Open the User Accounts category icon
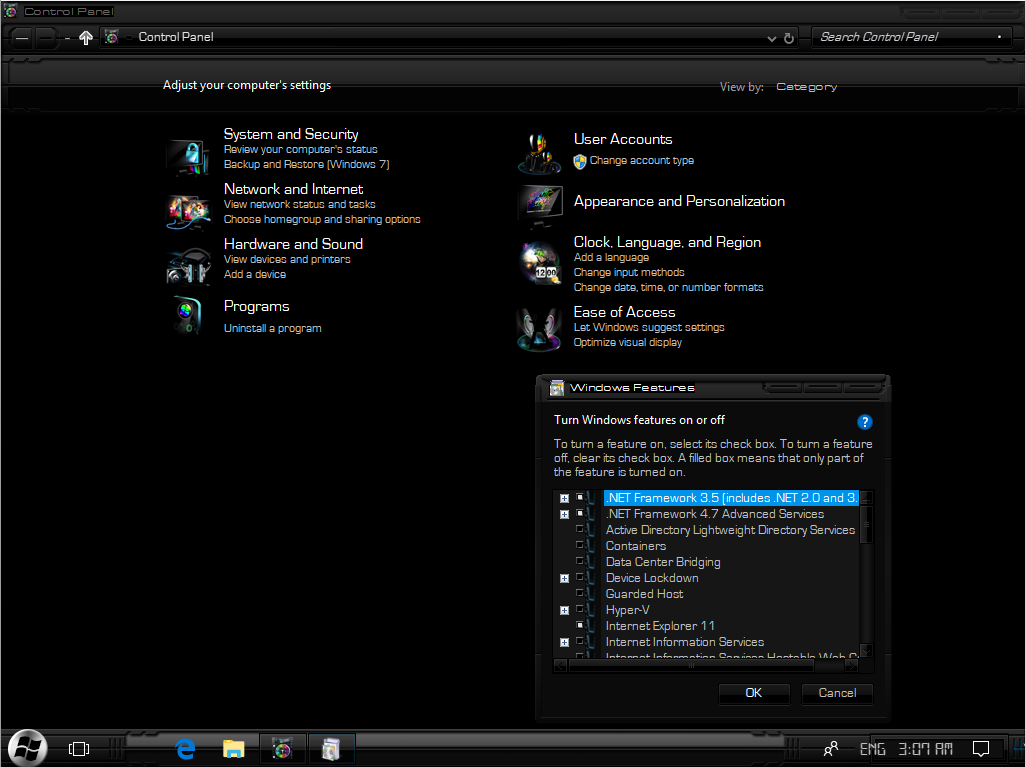 [539, 153]
